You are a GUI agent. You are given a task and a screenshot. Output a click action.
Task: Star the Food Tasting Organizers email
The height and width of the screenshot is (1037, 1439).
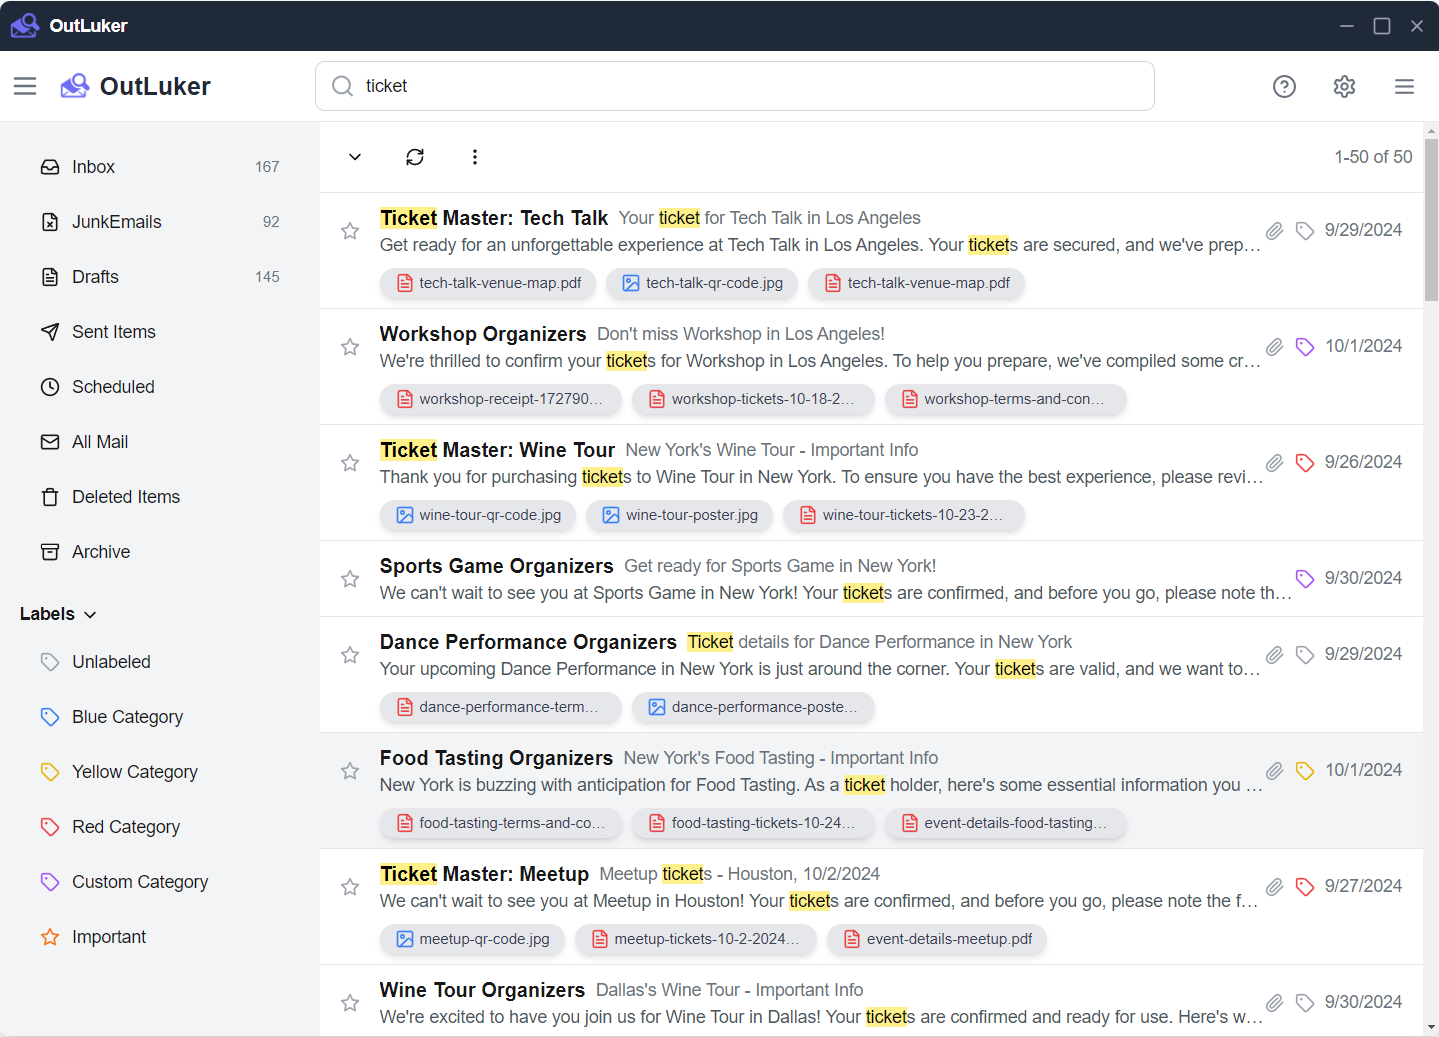click(349, 771)
